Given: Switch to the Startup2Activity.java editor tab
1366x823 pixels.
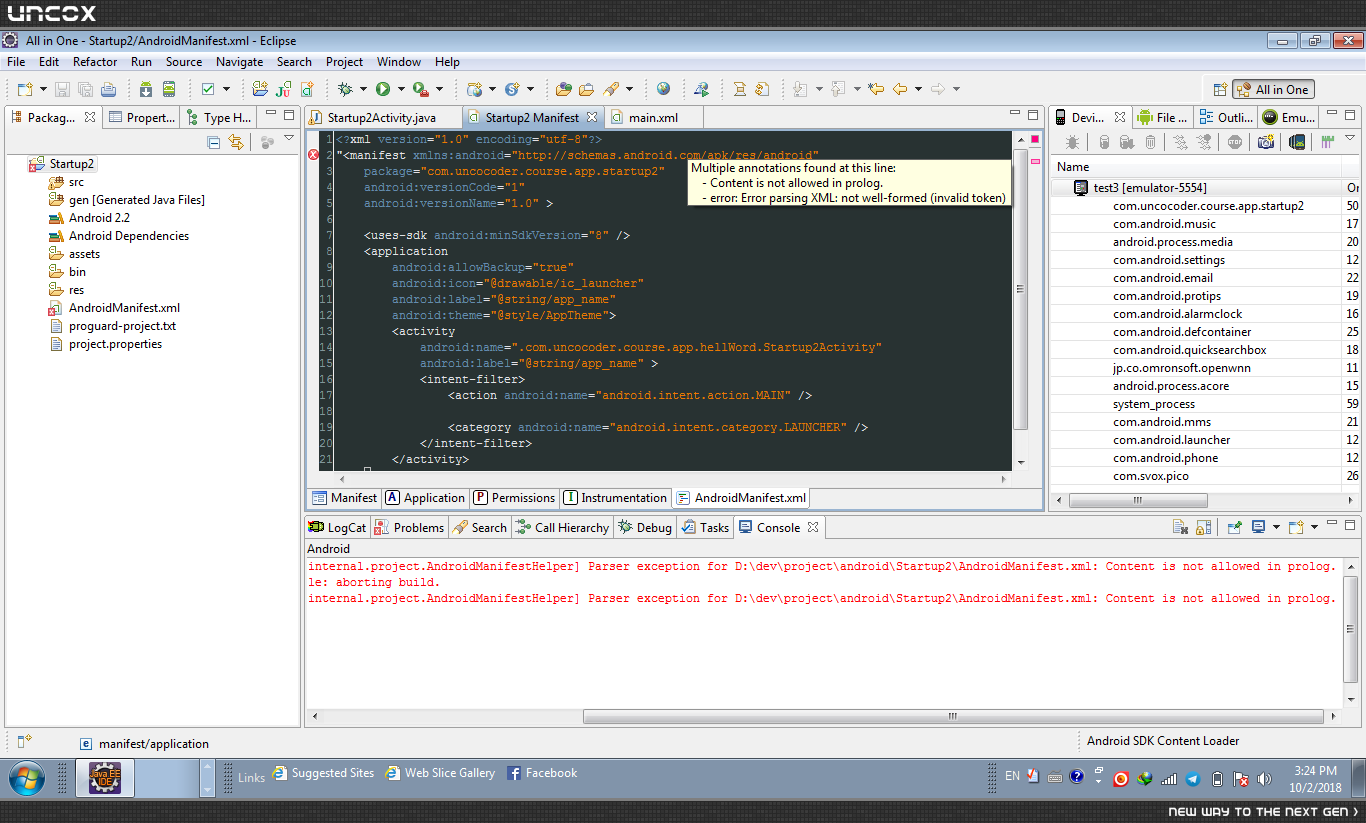Looking at the screenshot, I should (x=381, y=118).
